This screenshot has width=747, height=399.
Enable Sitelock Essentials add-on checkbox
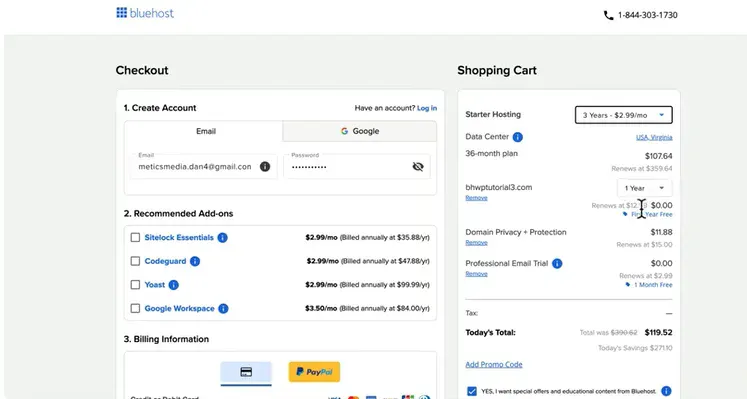click(135, 238)
